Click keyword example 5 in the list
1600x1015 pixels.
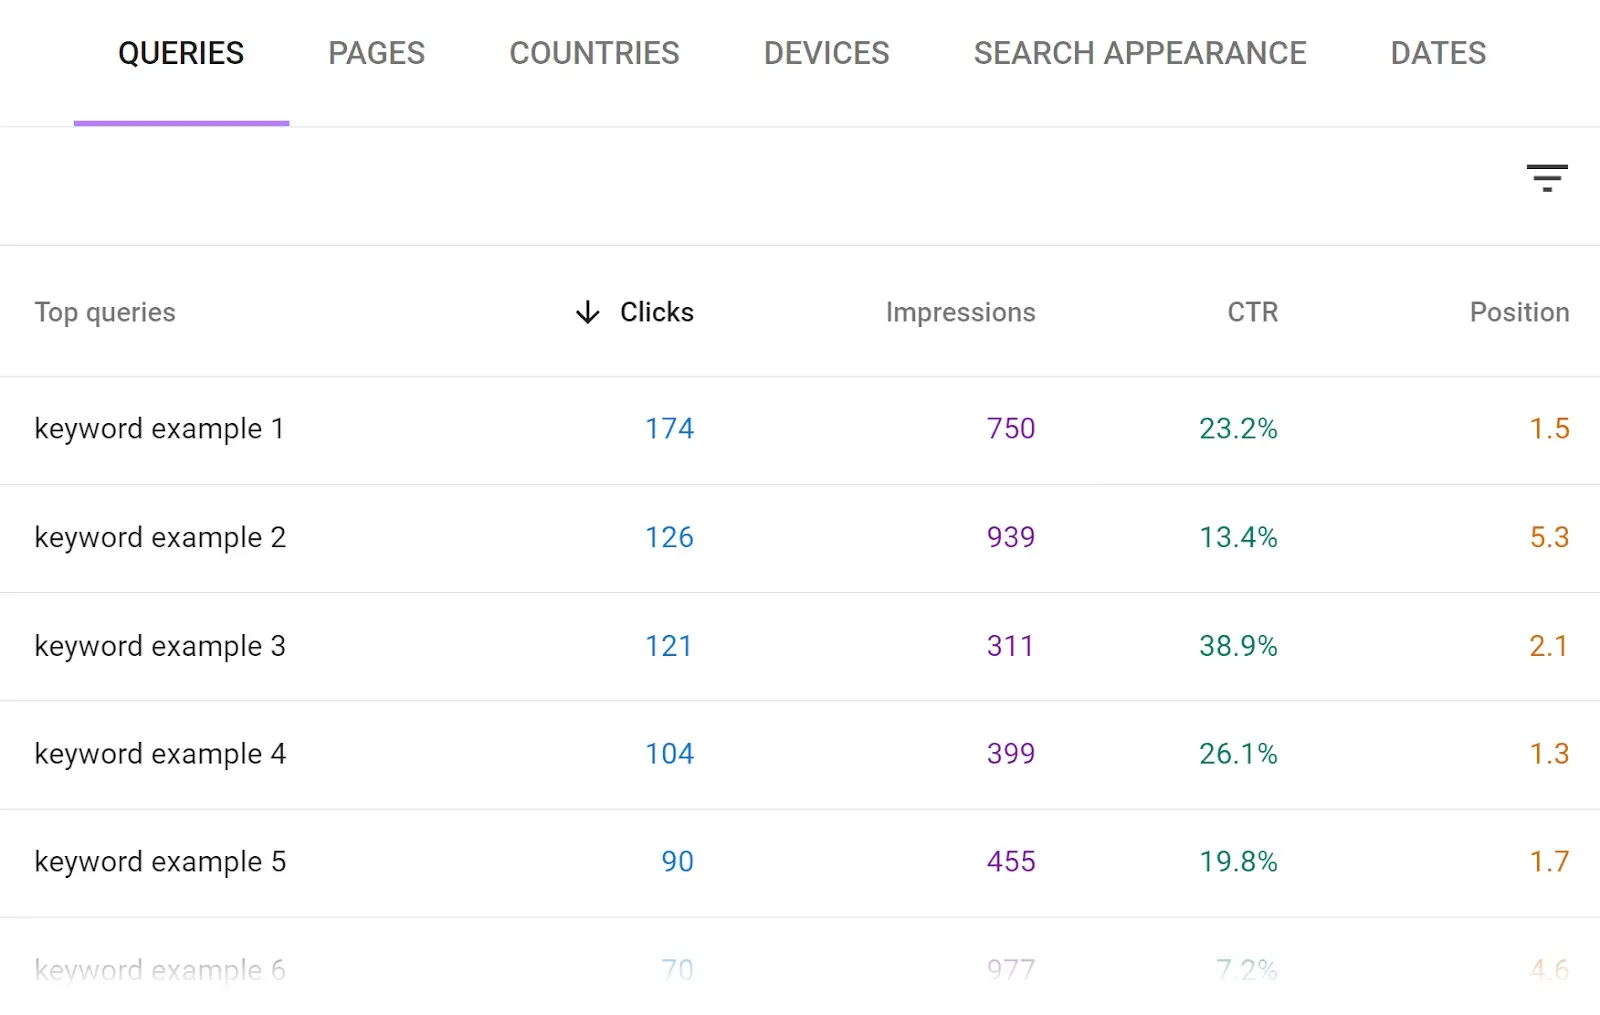[160, 861]
